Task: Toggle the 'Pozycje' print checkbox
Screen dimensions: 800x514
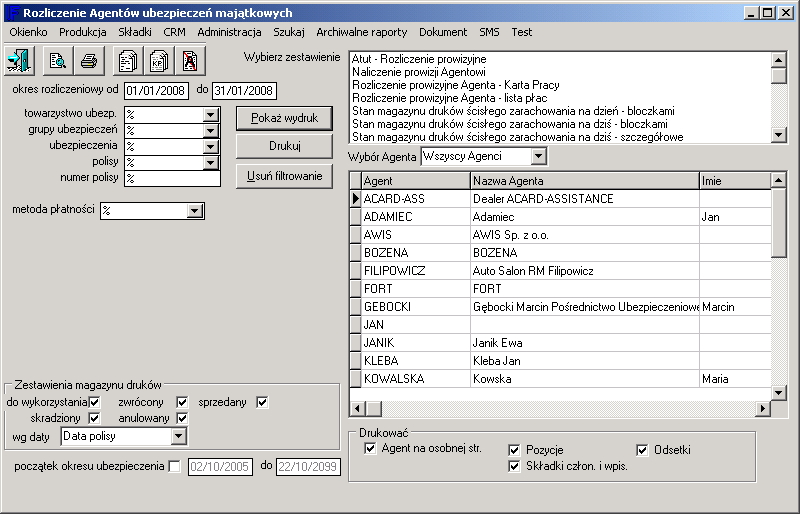Action: [514, 450]
